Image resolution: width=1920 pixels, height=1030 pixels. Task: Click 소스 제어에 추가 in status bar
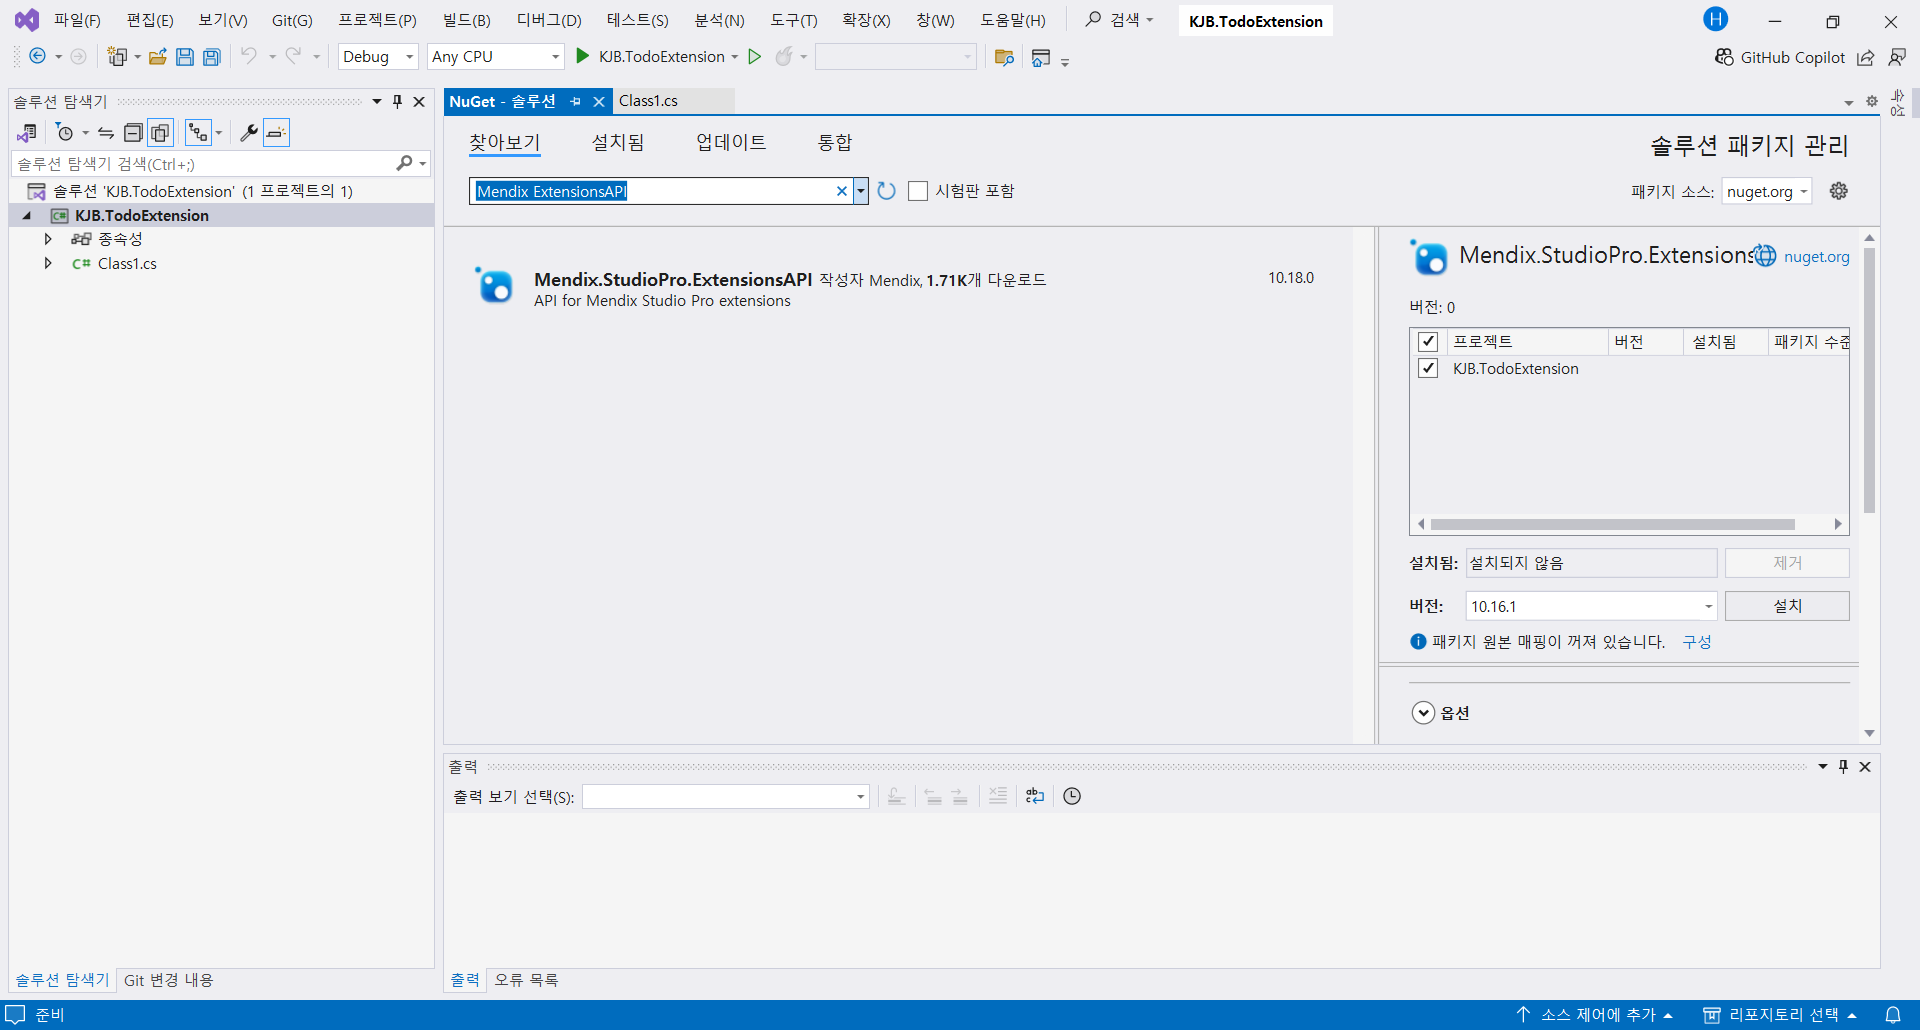(1596, 1014)
